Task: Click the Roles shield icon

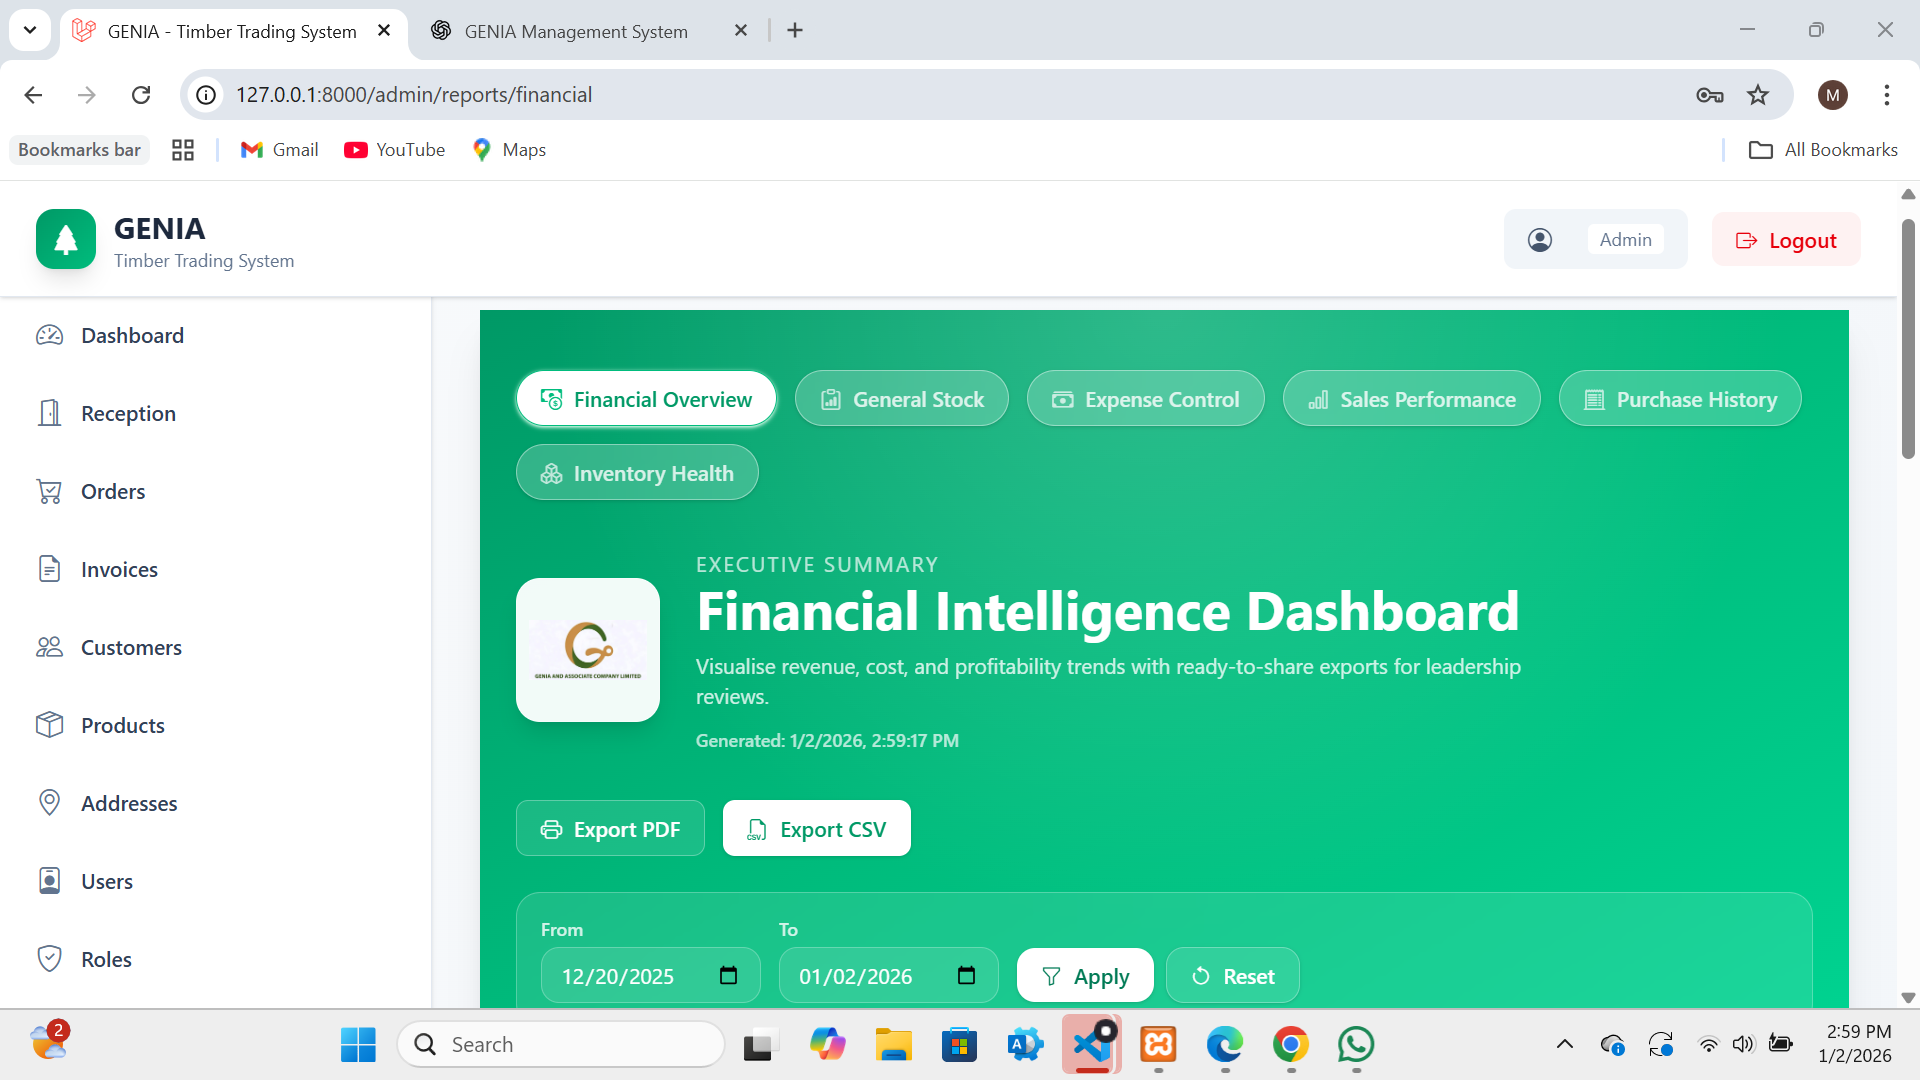Action: 50,958
